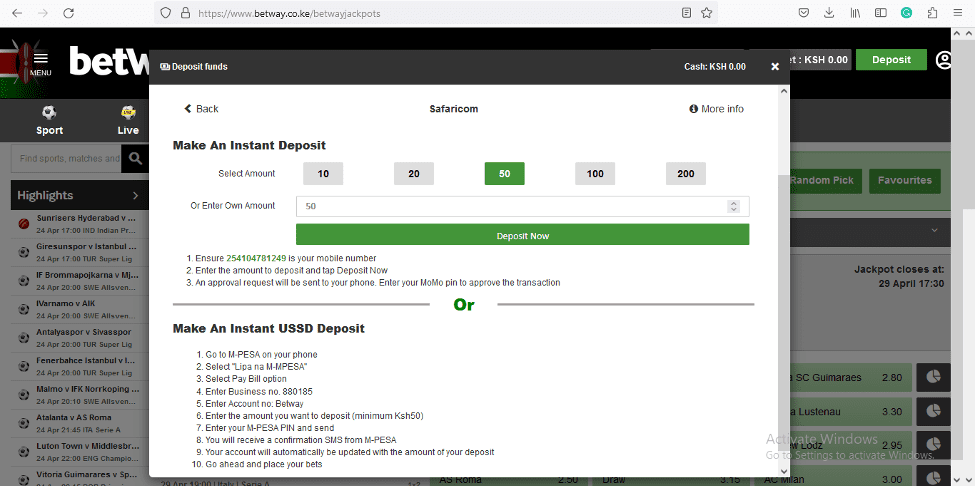The width and height of the screenshot is (977, 487).
Task: Open stats pie icon for SC Guimaraes
Action: click(x=933, y=377)
